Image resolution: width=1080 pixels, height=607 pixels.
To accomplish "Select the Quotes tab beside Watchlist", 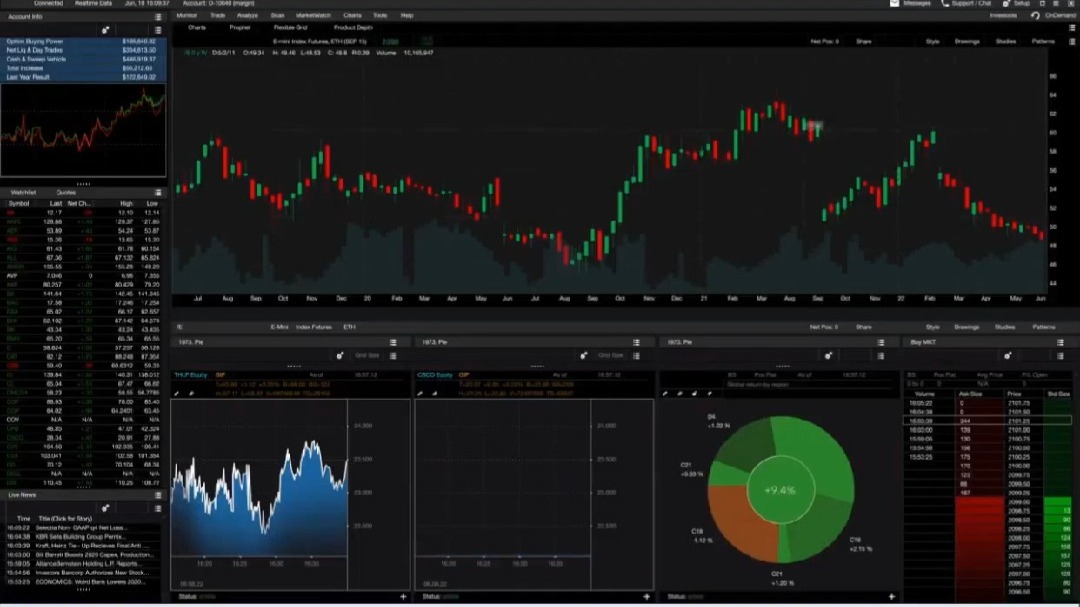I will click(66, 192).
